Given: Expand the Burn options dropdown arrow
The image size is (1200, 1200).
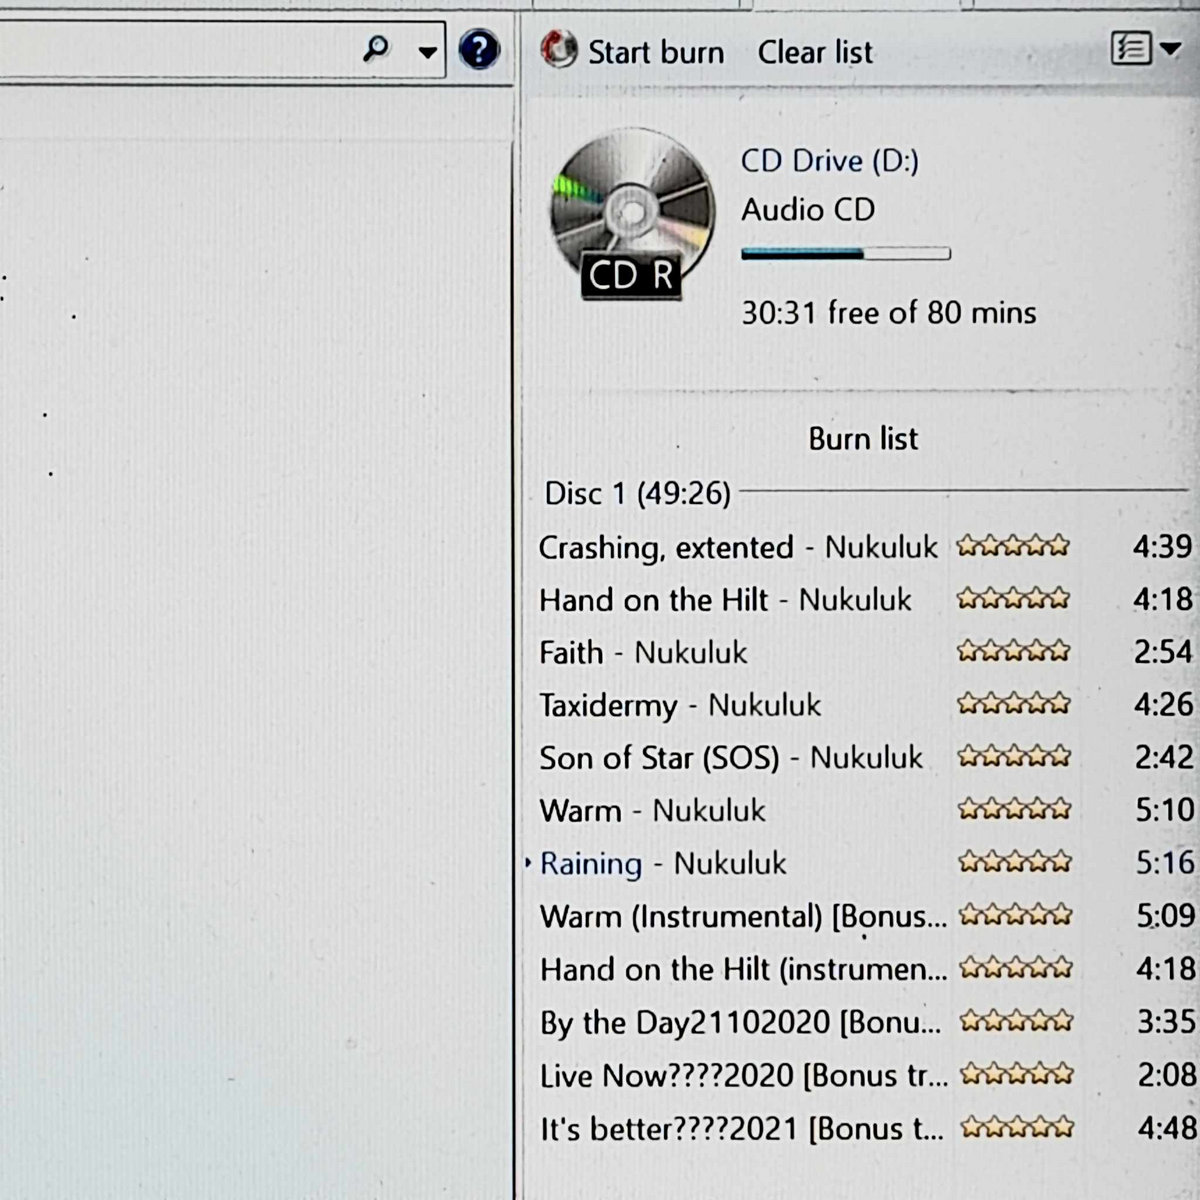Looking at the screenshot, I should (1170, 48).
